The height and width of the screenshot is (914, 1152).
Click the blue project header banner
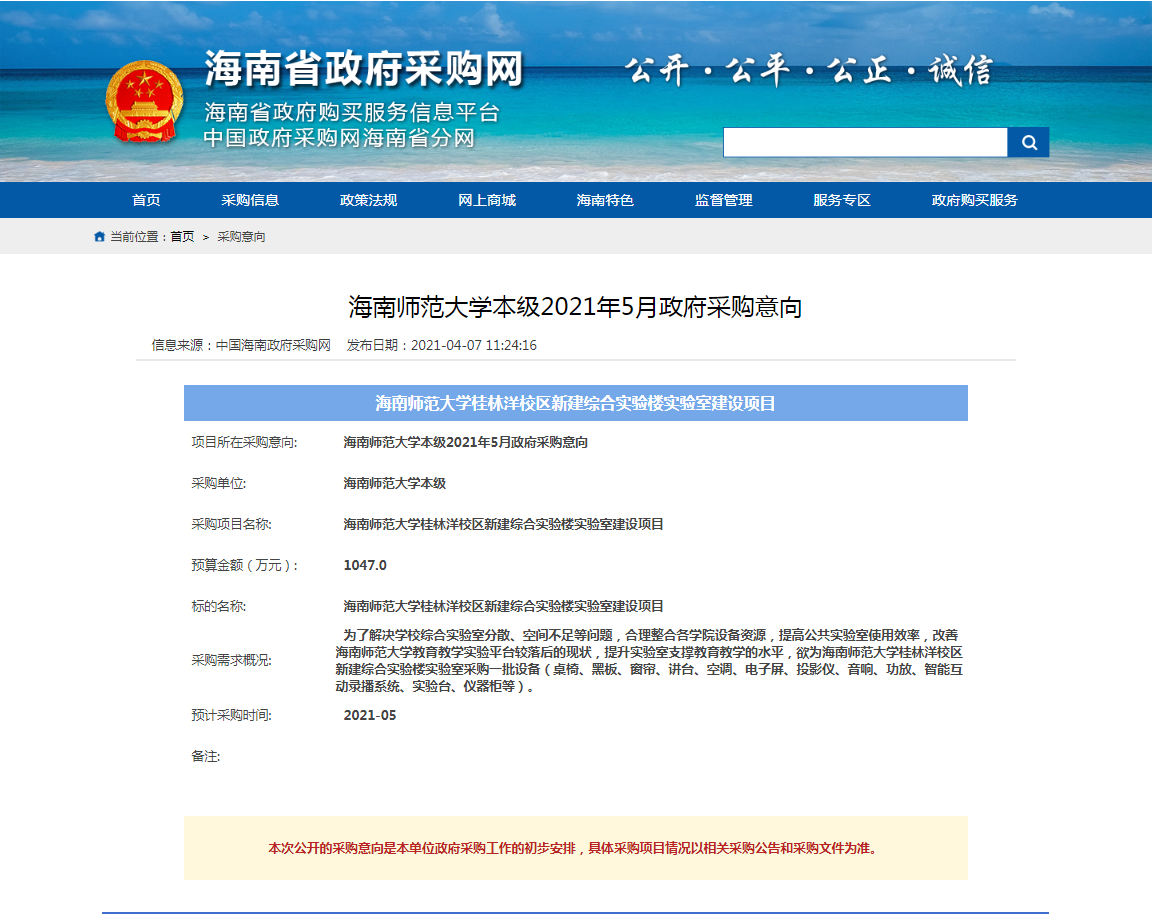pyautogui.click(x=575, y=403)
